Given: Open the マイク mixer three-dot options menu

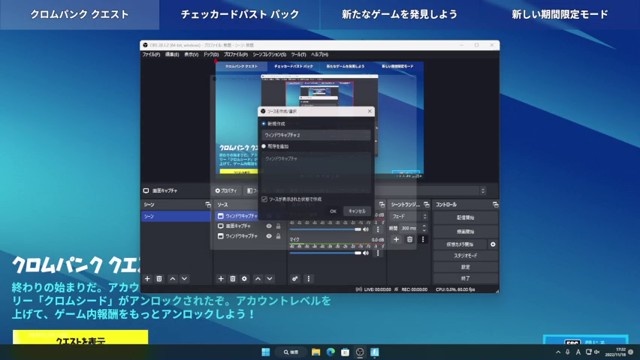Looking at the screenshot, I should click(x=378, y=253).
